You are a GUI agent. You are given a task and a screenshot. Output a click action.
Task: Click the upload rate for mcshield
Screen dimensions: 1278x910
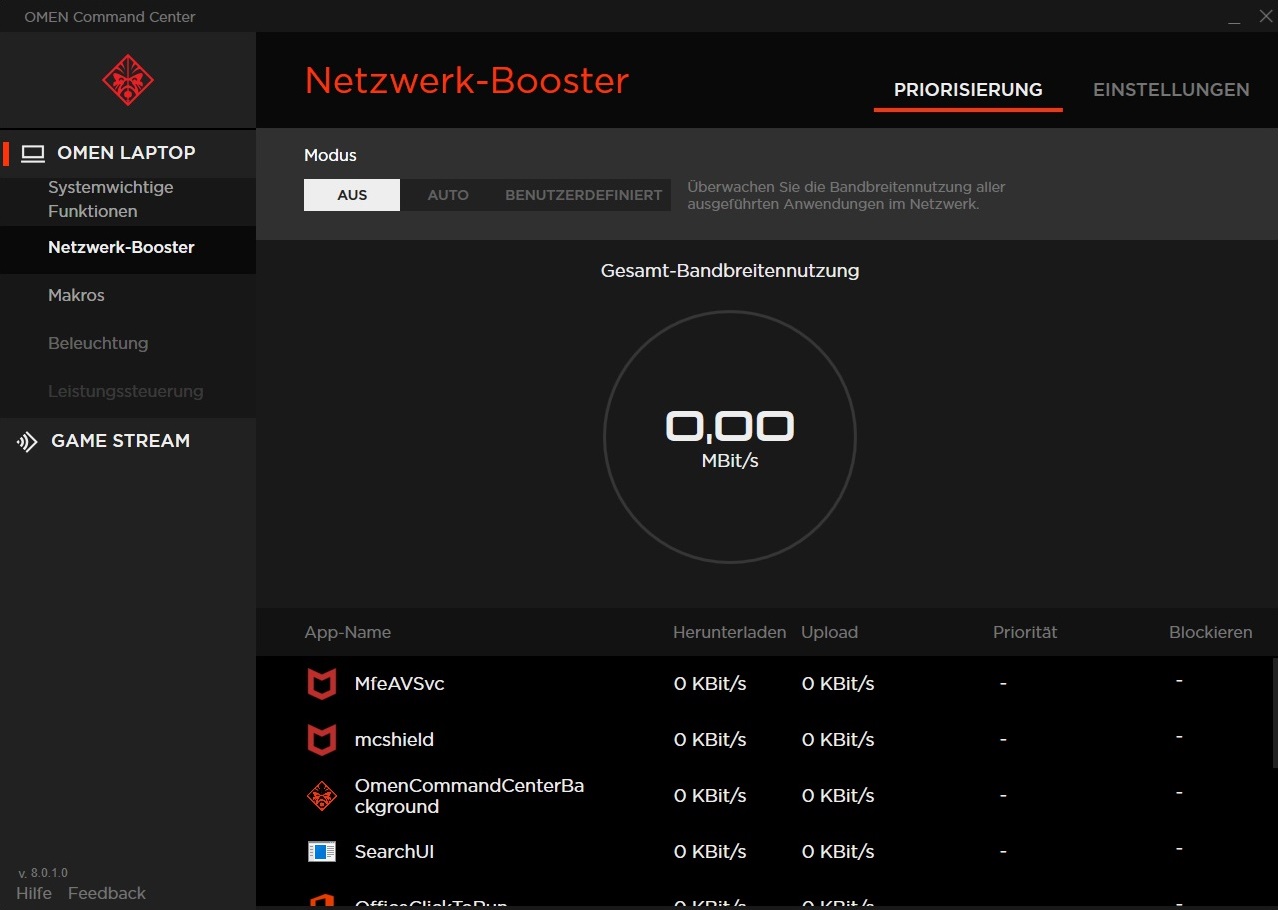tap(838, 740)
